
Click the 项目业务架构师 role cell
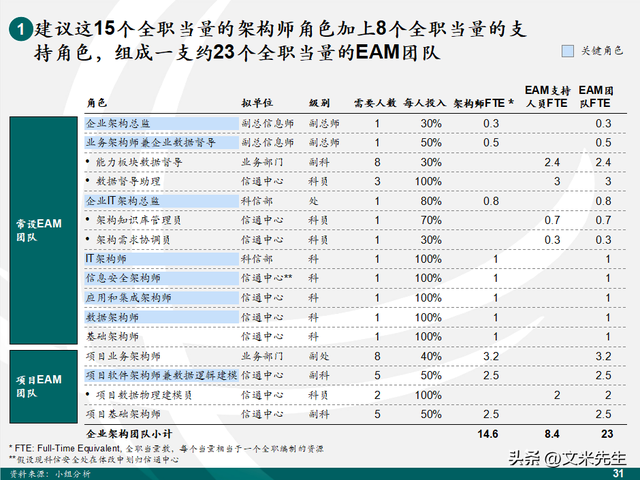point(125,355)
